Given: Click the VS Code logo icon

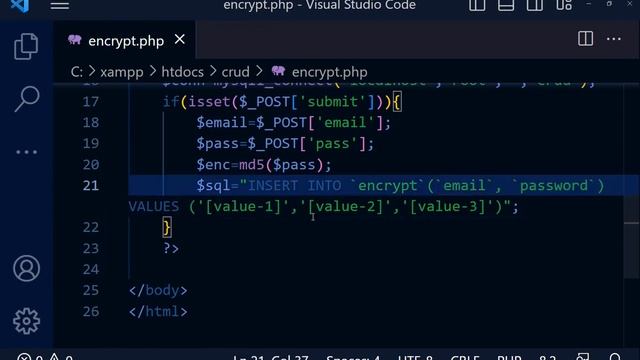Looking at the screenshot, I should point(20,5).
